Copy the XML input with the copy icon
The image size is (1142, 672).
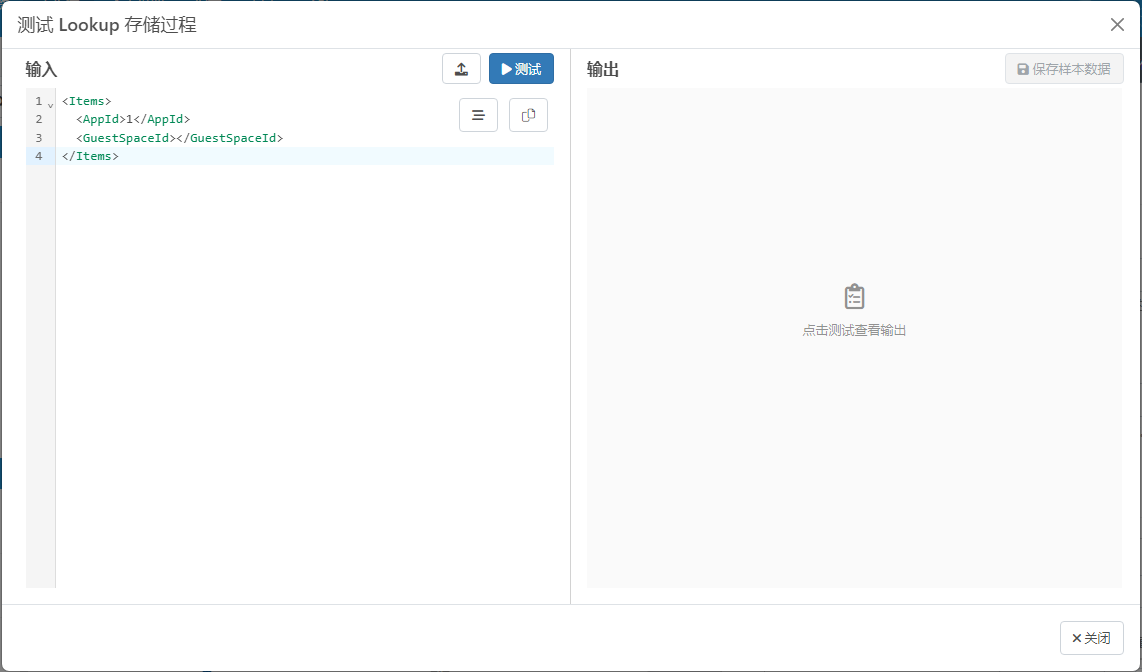[x=528, y=115]
